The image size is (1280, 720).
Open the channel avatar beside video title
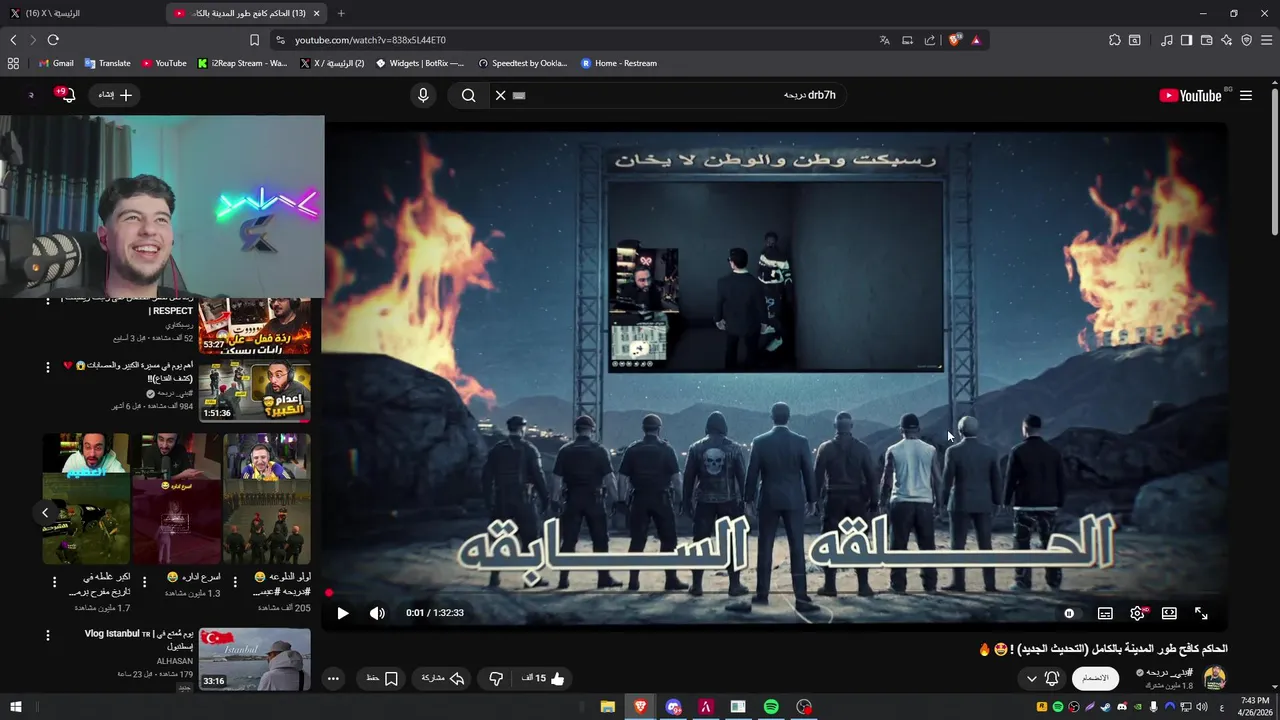1215,678
